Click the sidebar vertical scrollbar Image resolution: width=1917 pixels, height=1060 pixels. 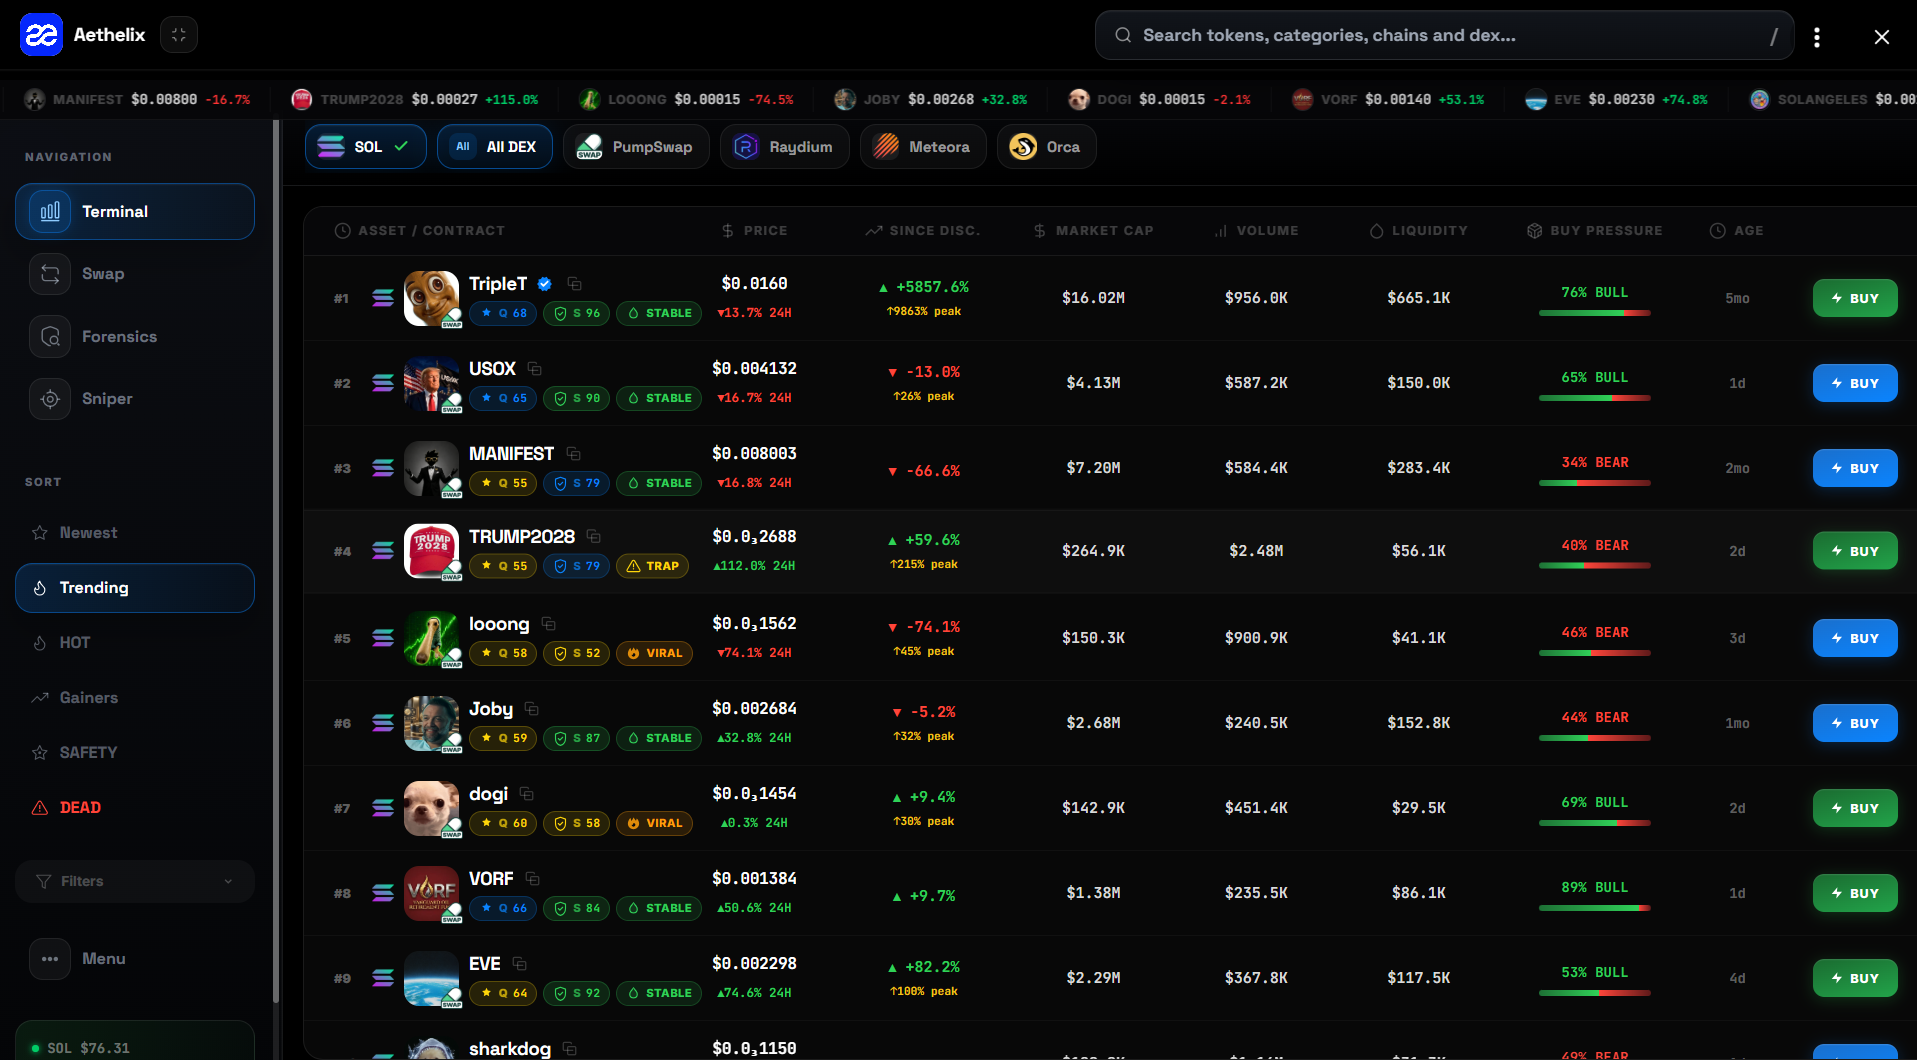[276, 560]
